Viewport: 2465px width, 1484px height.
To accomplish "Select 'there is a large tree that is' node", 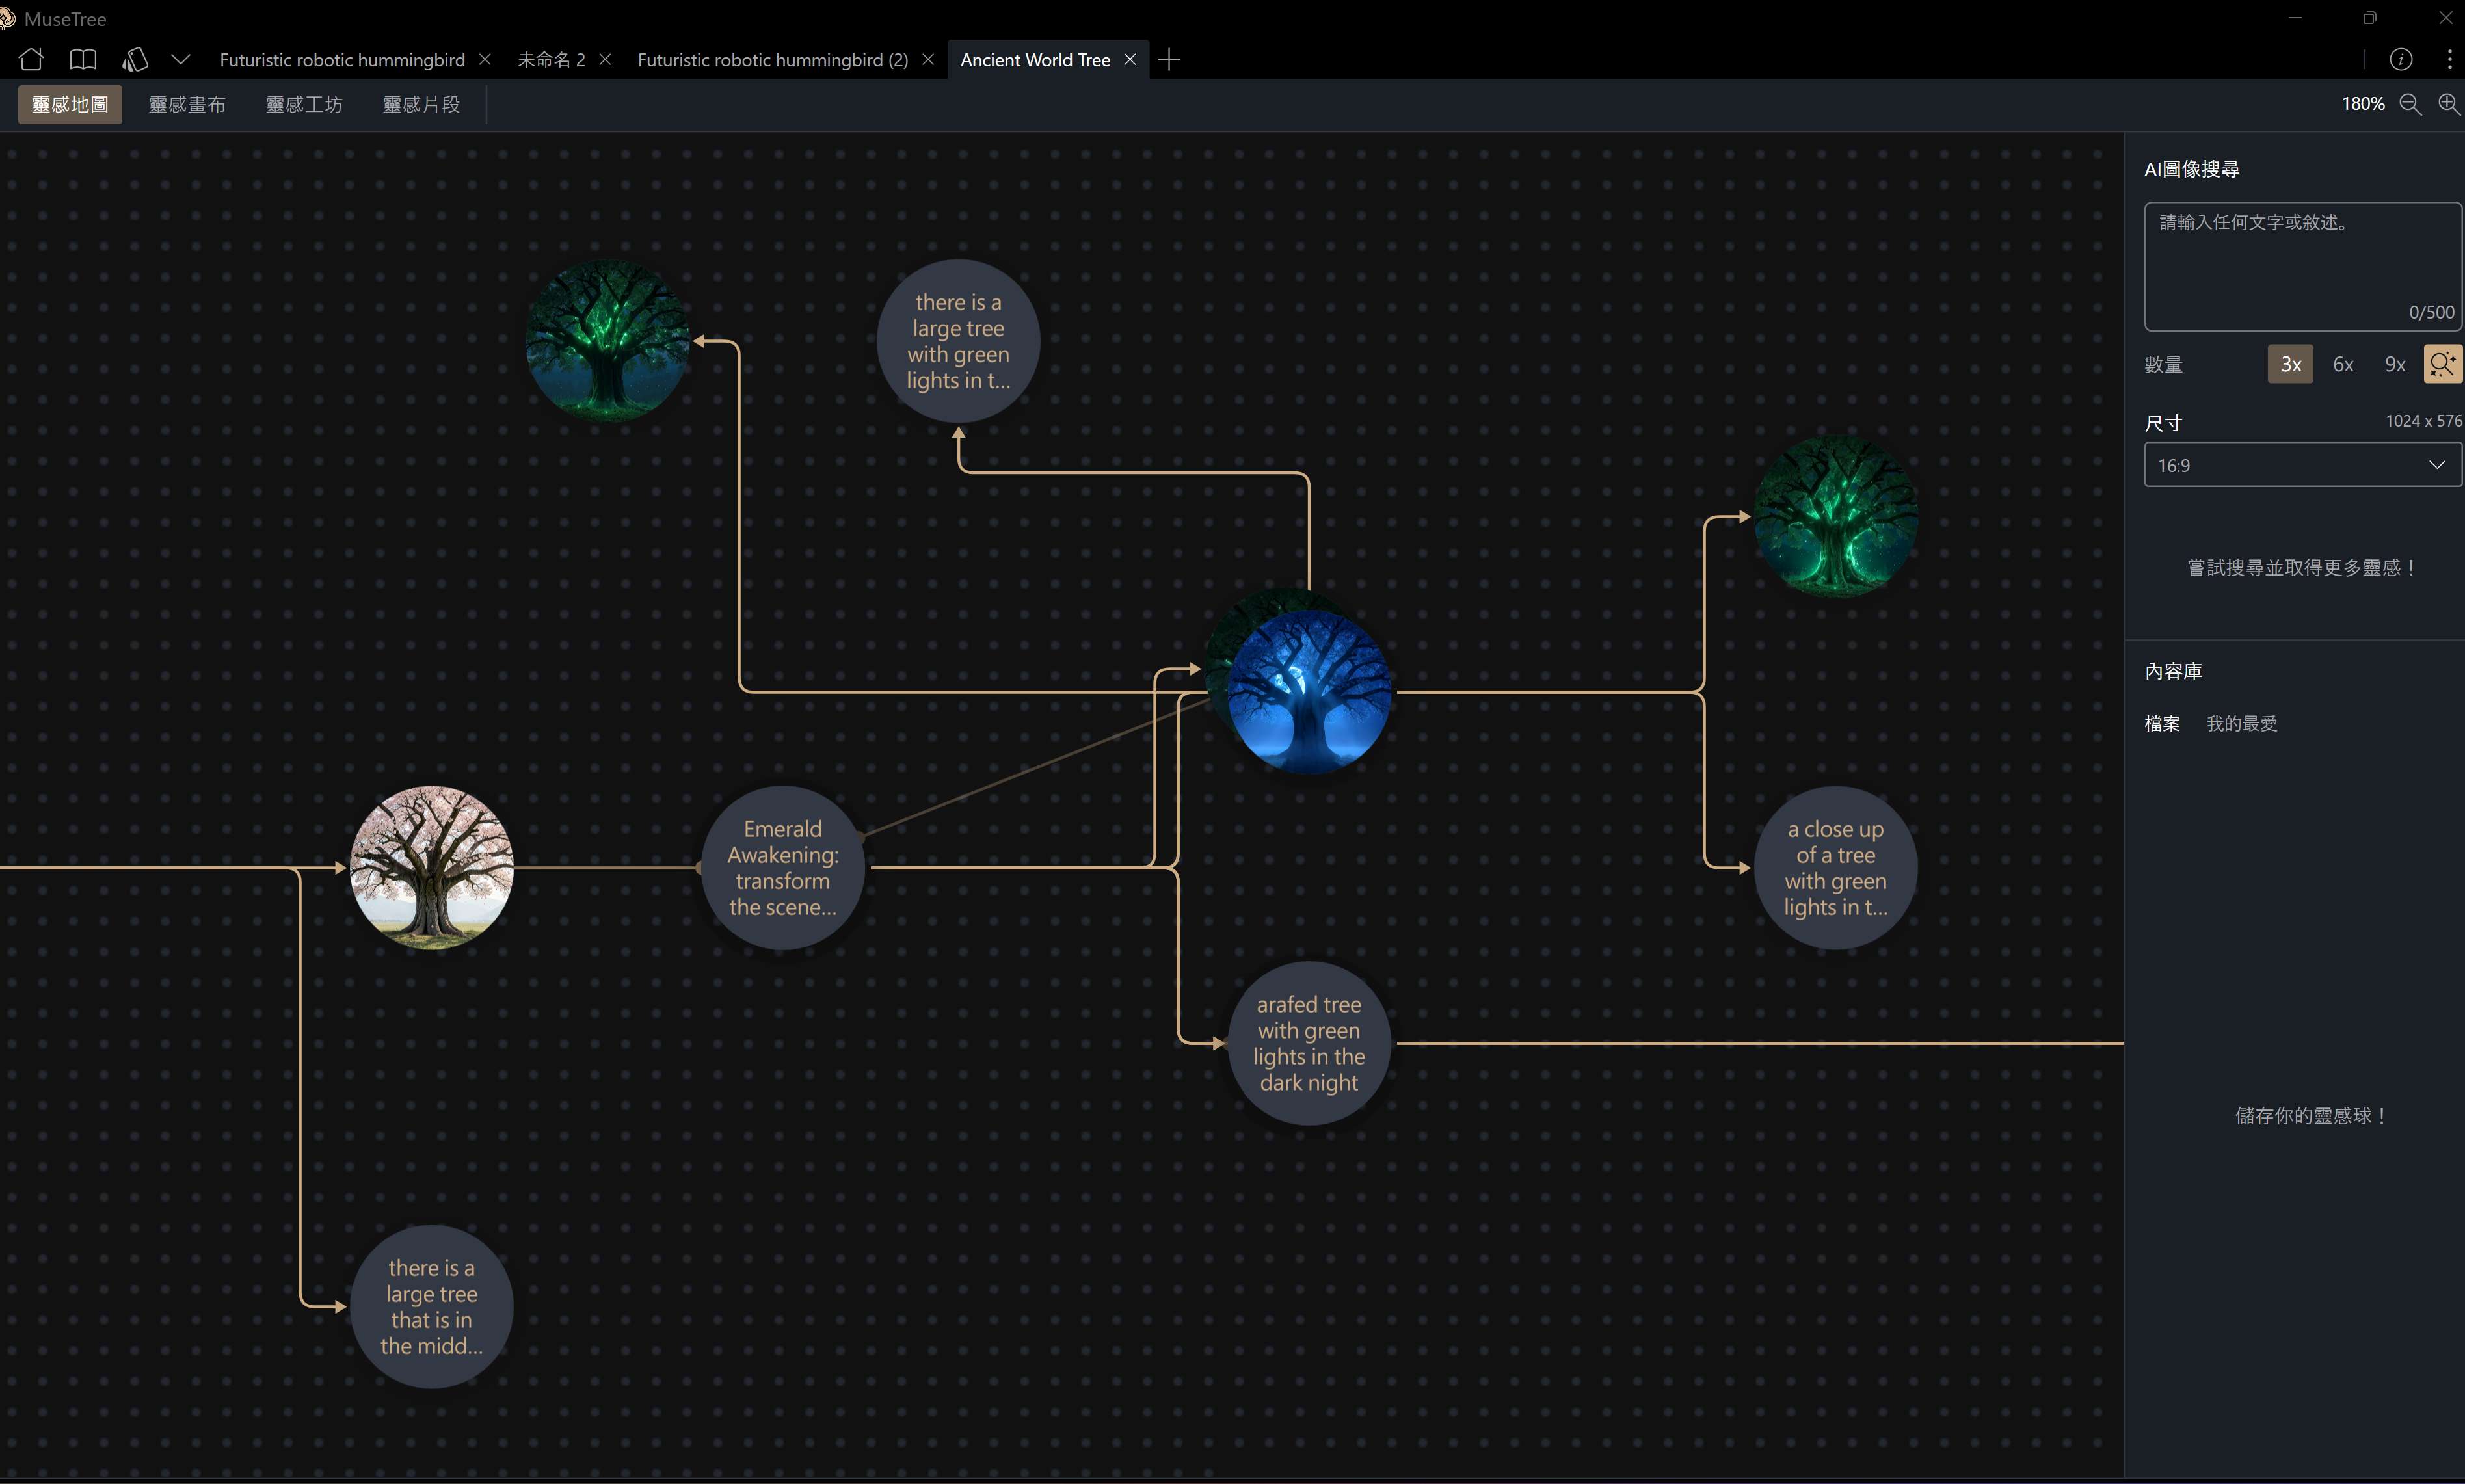I will [432, 1307].
